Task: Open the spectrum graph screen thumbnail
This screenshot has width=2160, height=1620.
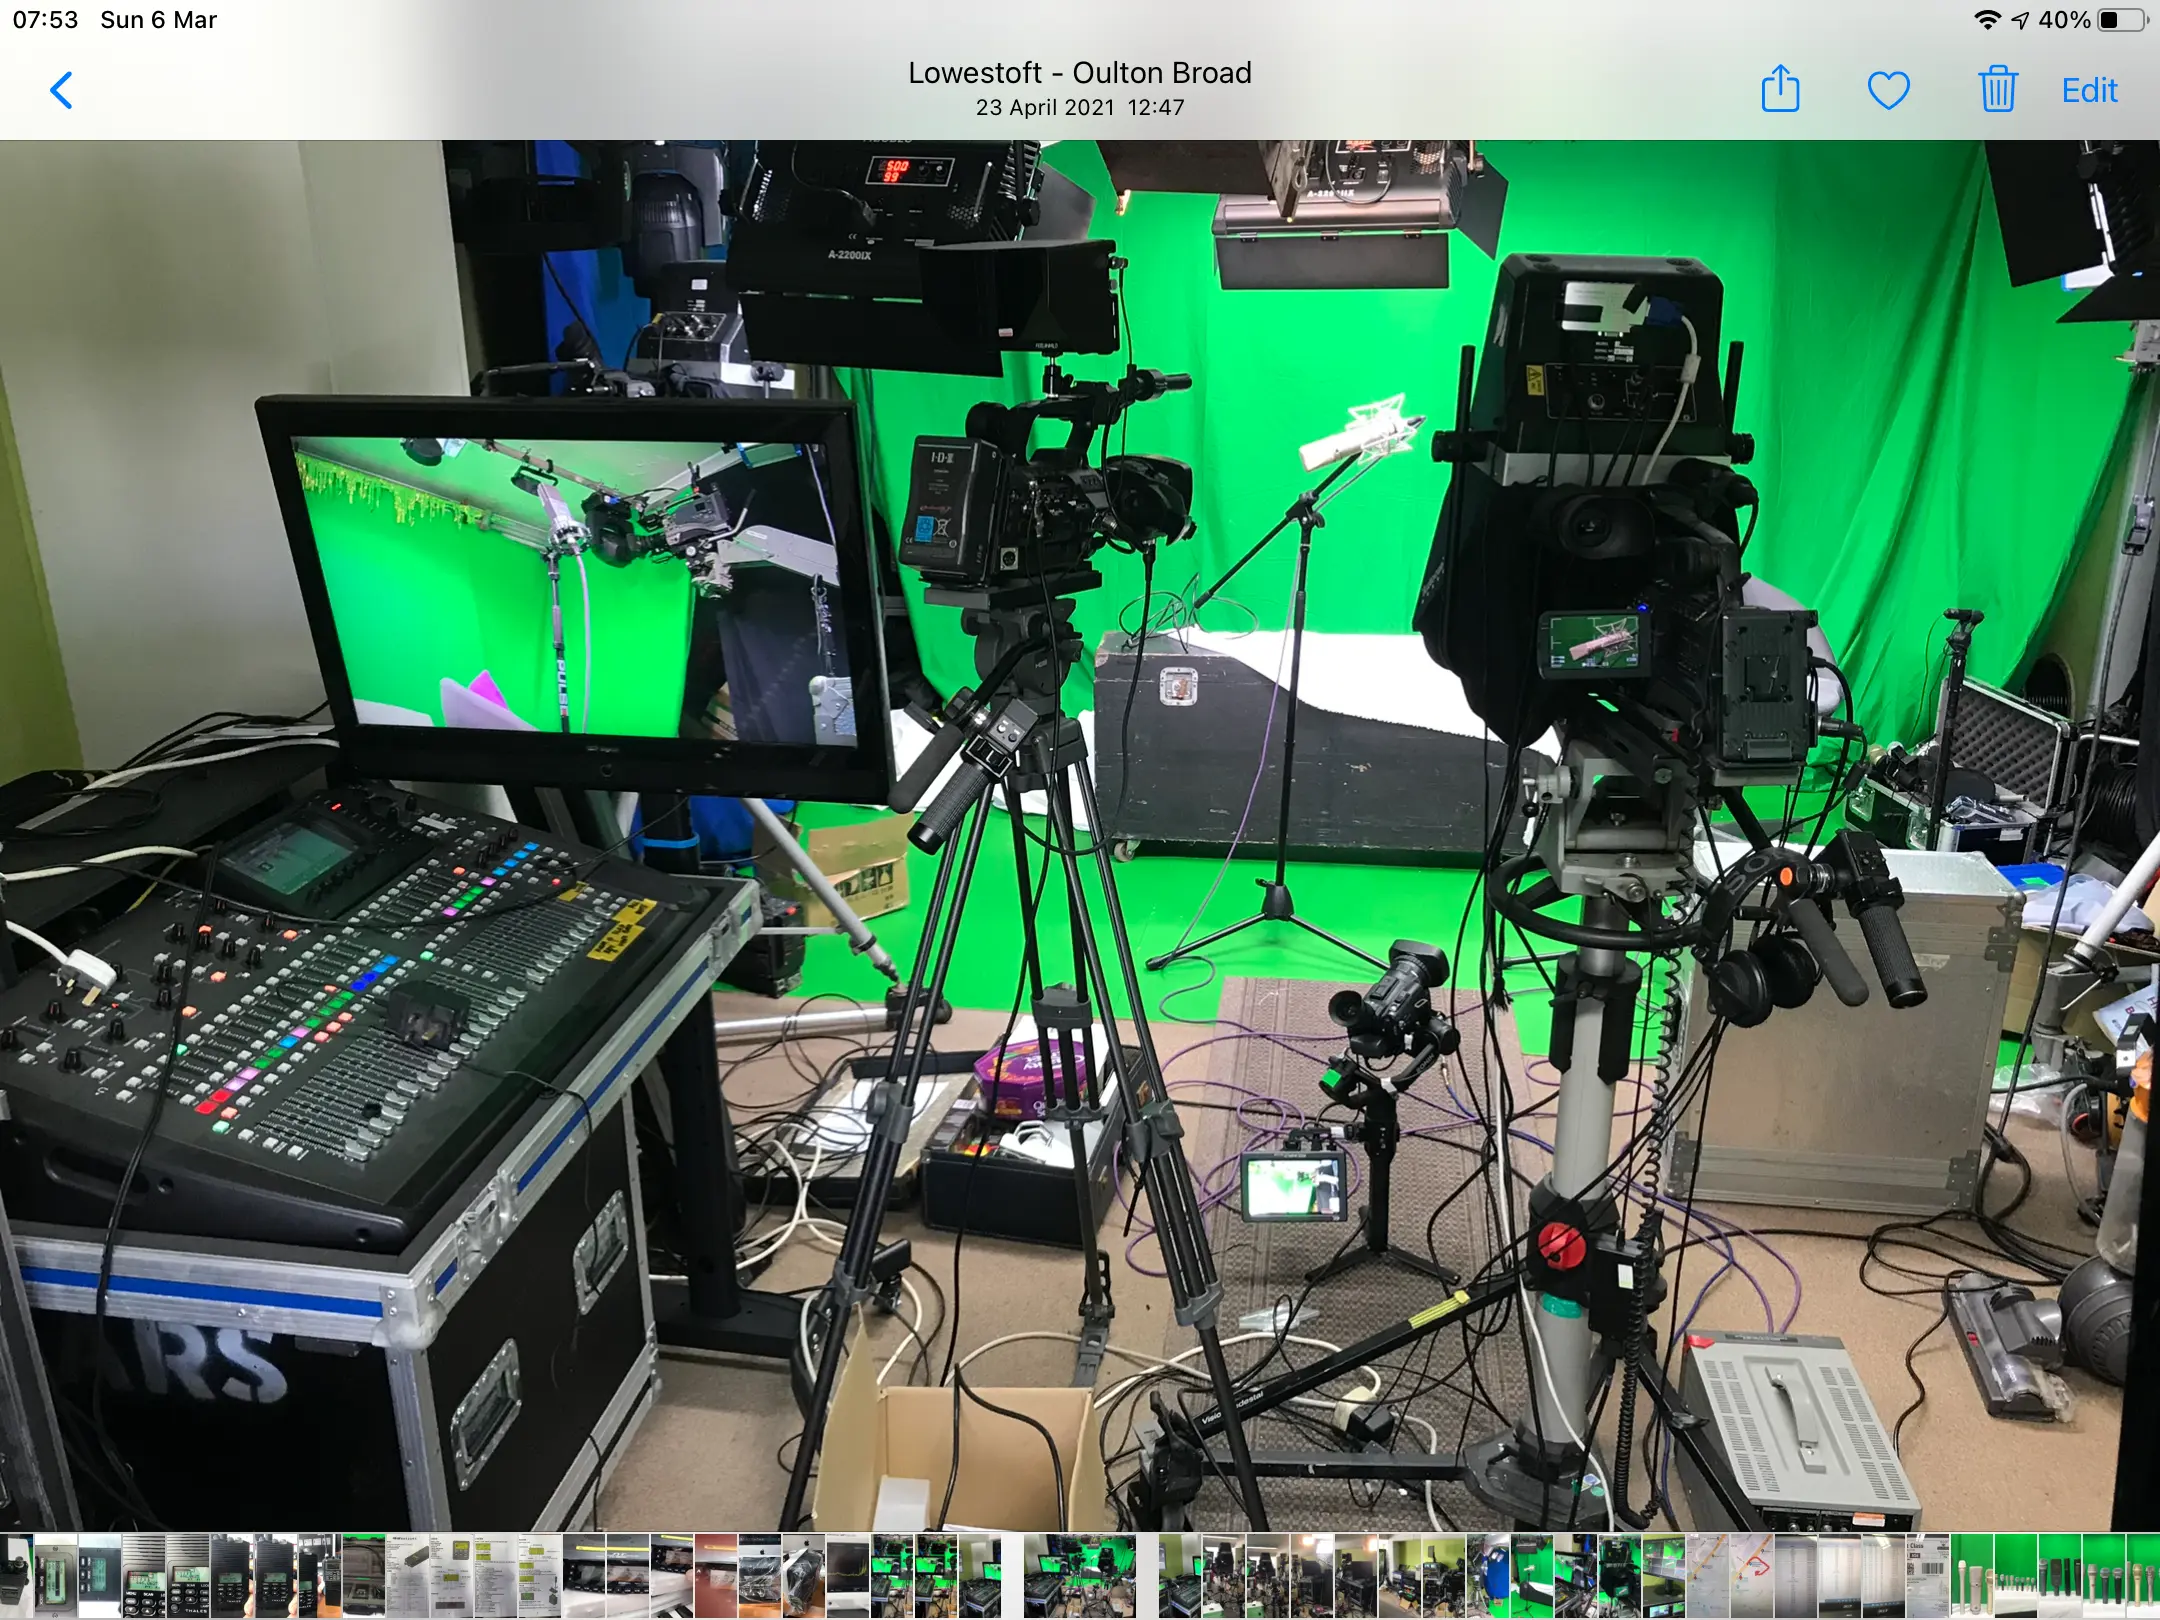Action: pos(848,1576)
